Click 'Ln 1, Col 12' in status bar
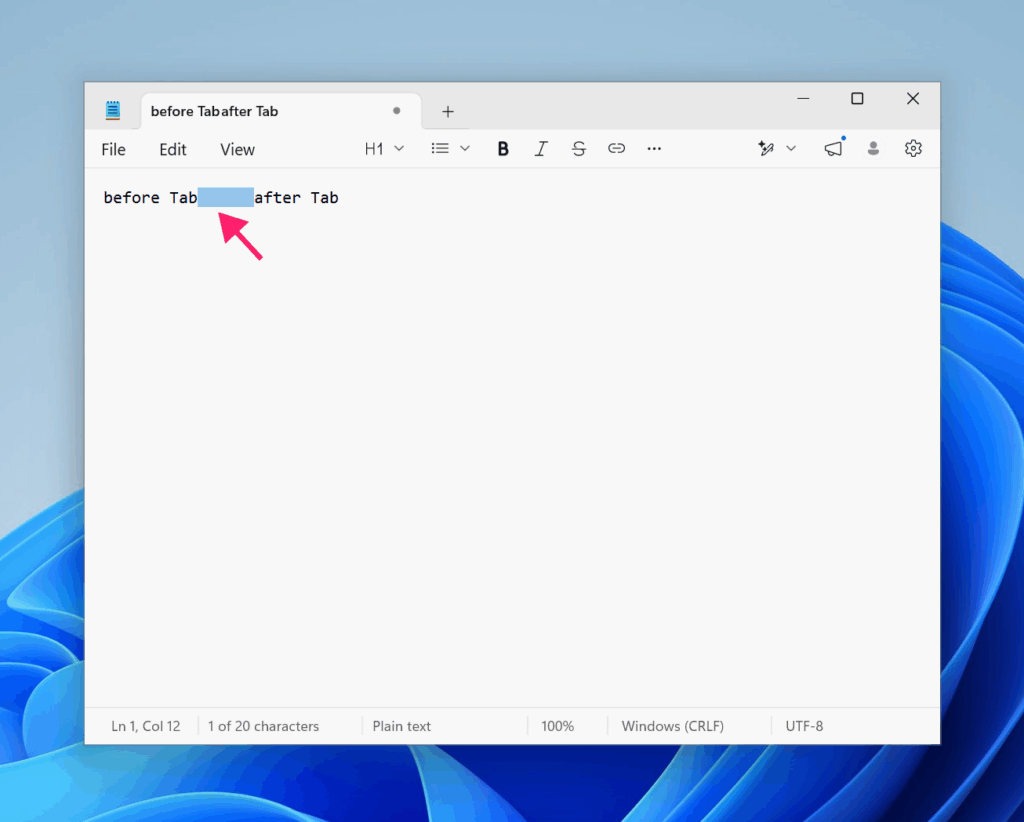Screen dimensions: 1024x822 tap(146, 726)
